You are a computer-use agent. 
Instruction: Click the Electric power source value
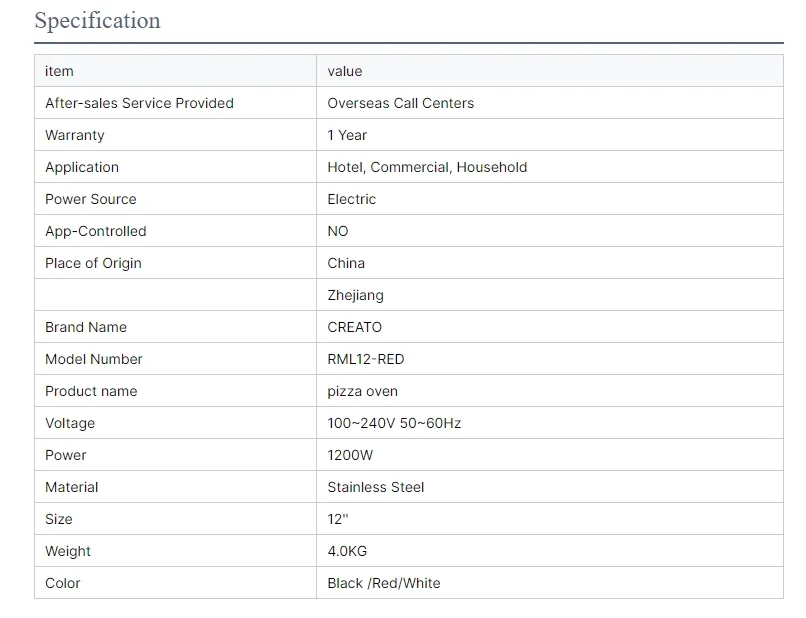[352, 199]
